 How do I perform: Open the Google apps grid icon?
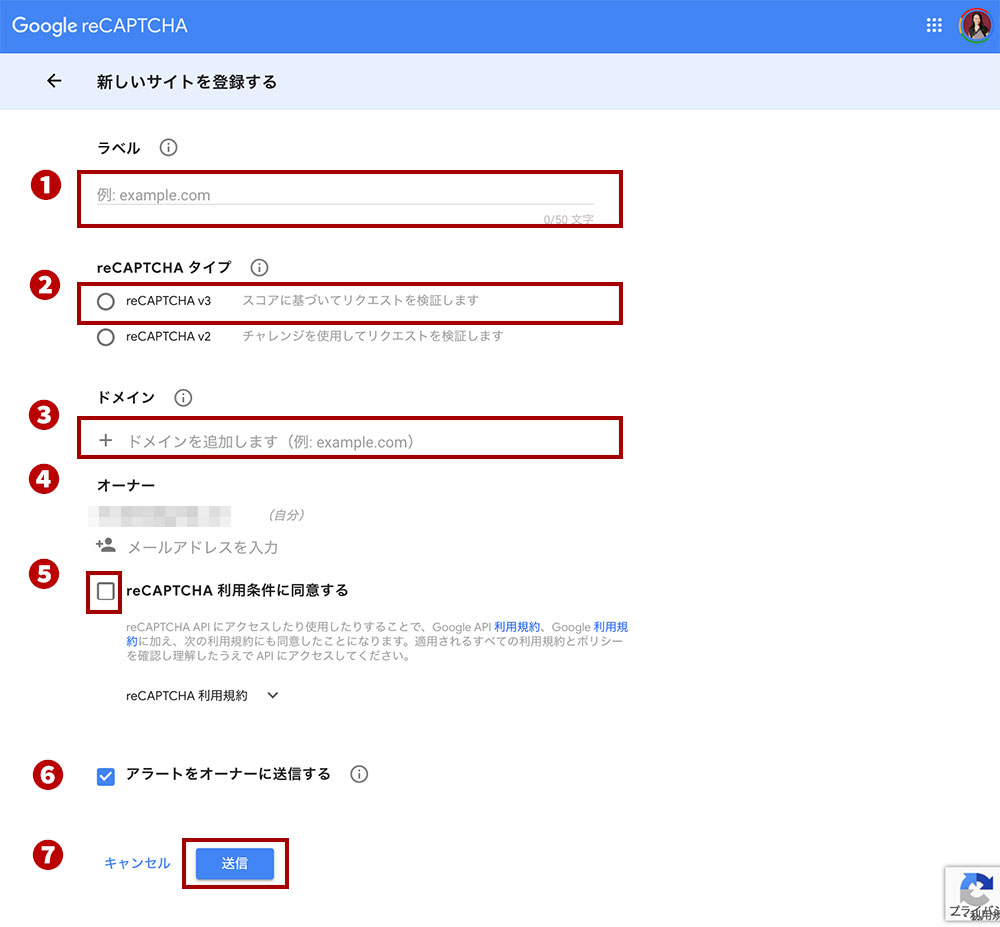[934, 26]
